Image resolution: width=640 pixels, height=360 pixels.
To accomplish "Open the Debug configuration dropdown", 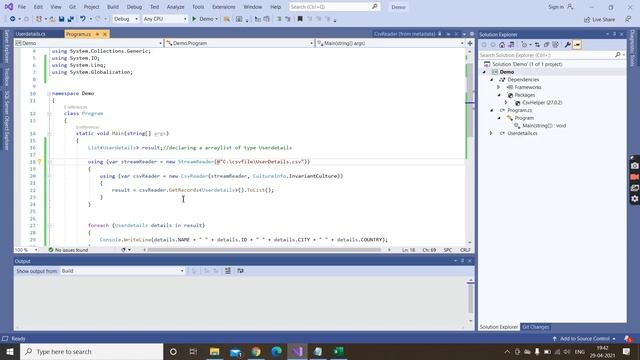I will (126, 19).
